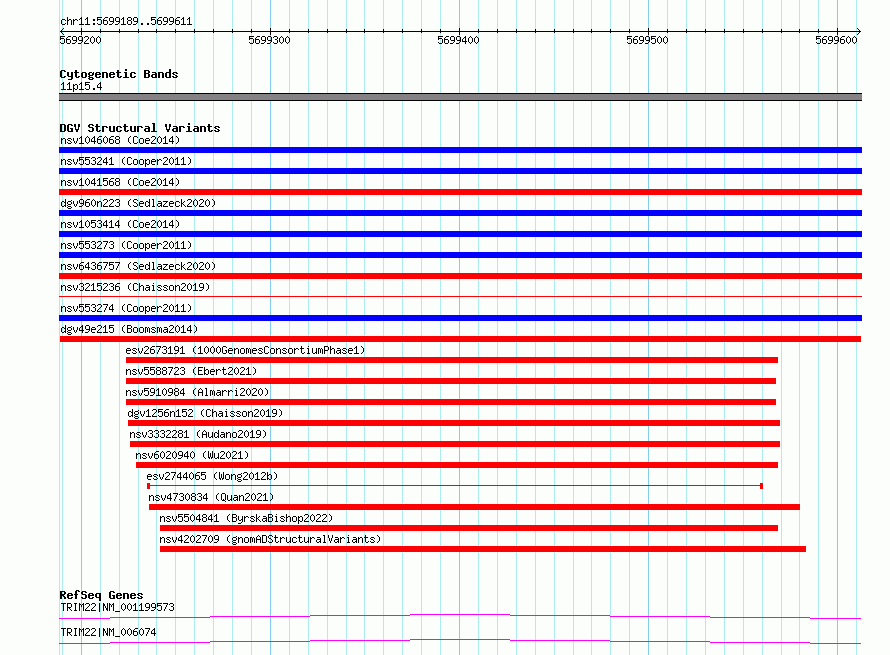Click the 5699200 ruler tick label
Screen dimensions: 890x655
(x=80, y=40)
